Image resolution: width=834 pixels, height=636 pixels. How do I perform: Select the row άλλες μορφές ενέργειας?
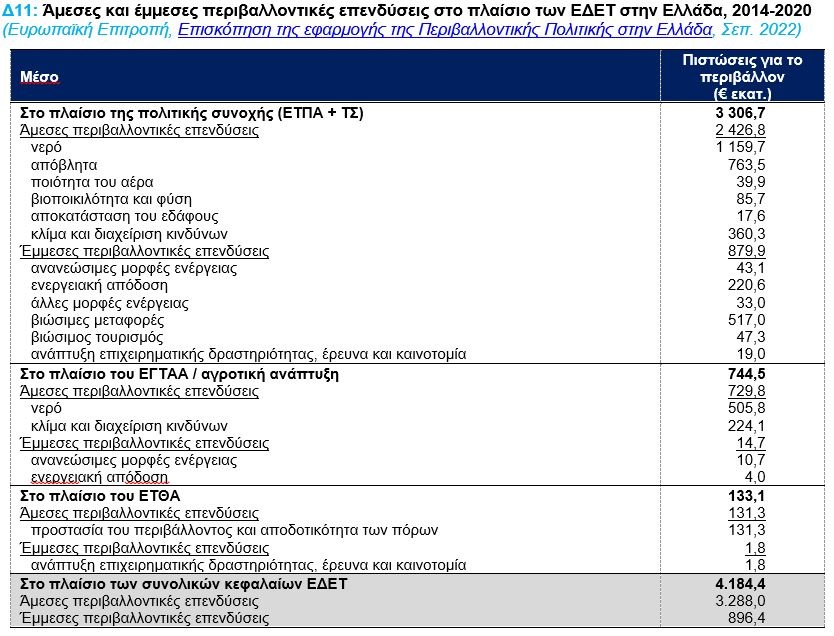click(x=417, y=303)
